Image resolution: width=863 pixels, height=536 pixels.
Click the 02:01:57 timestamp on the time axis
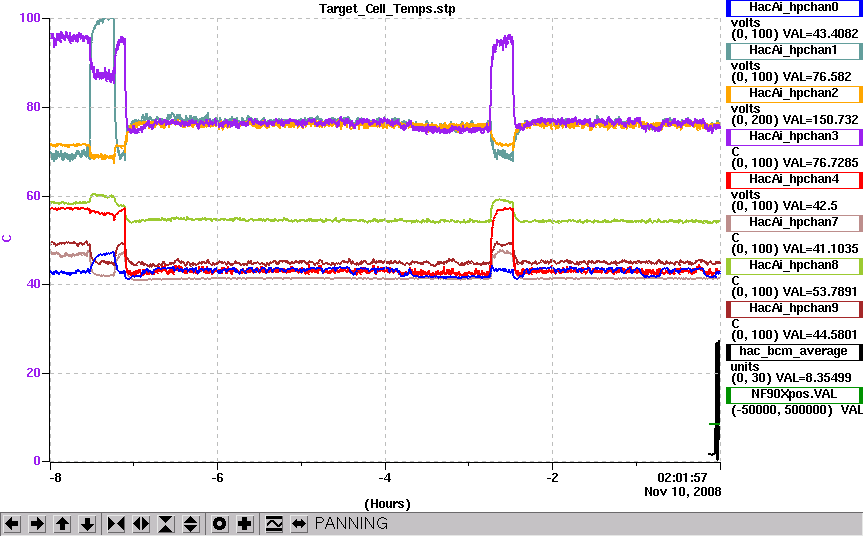pos(682,478)
